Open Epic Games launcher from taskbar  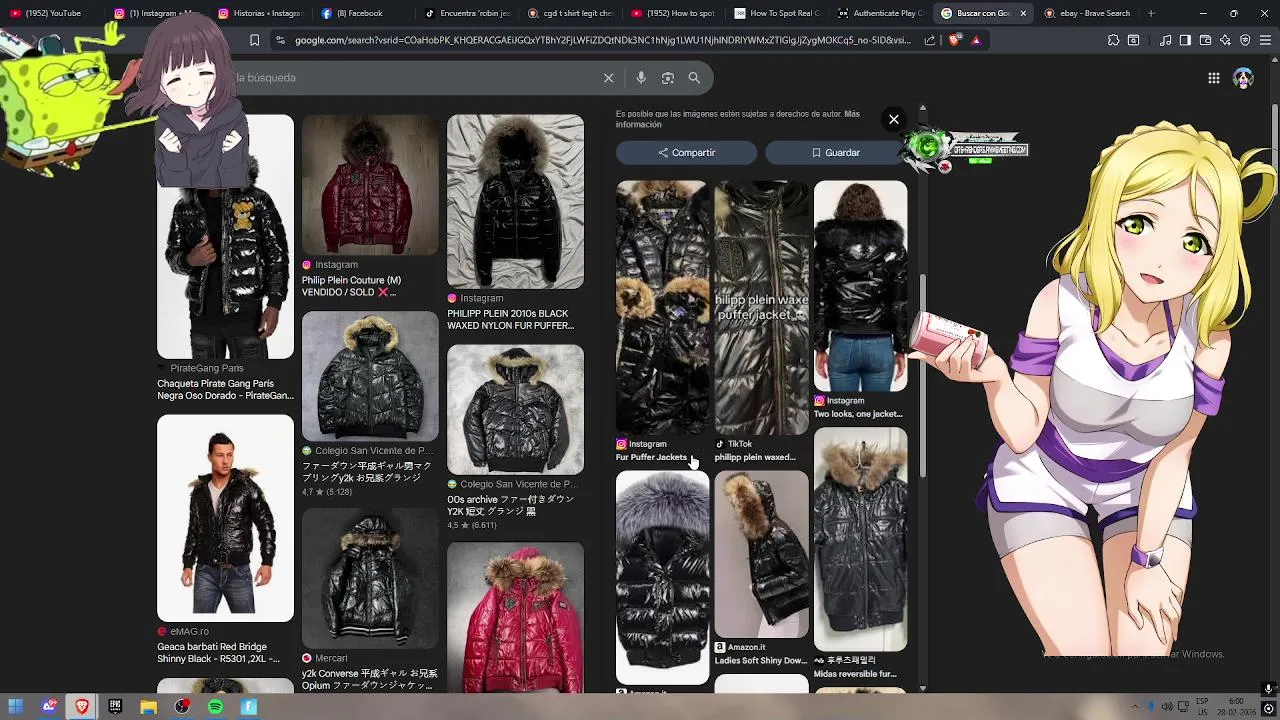click(115, 707)
